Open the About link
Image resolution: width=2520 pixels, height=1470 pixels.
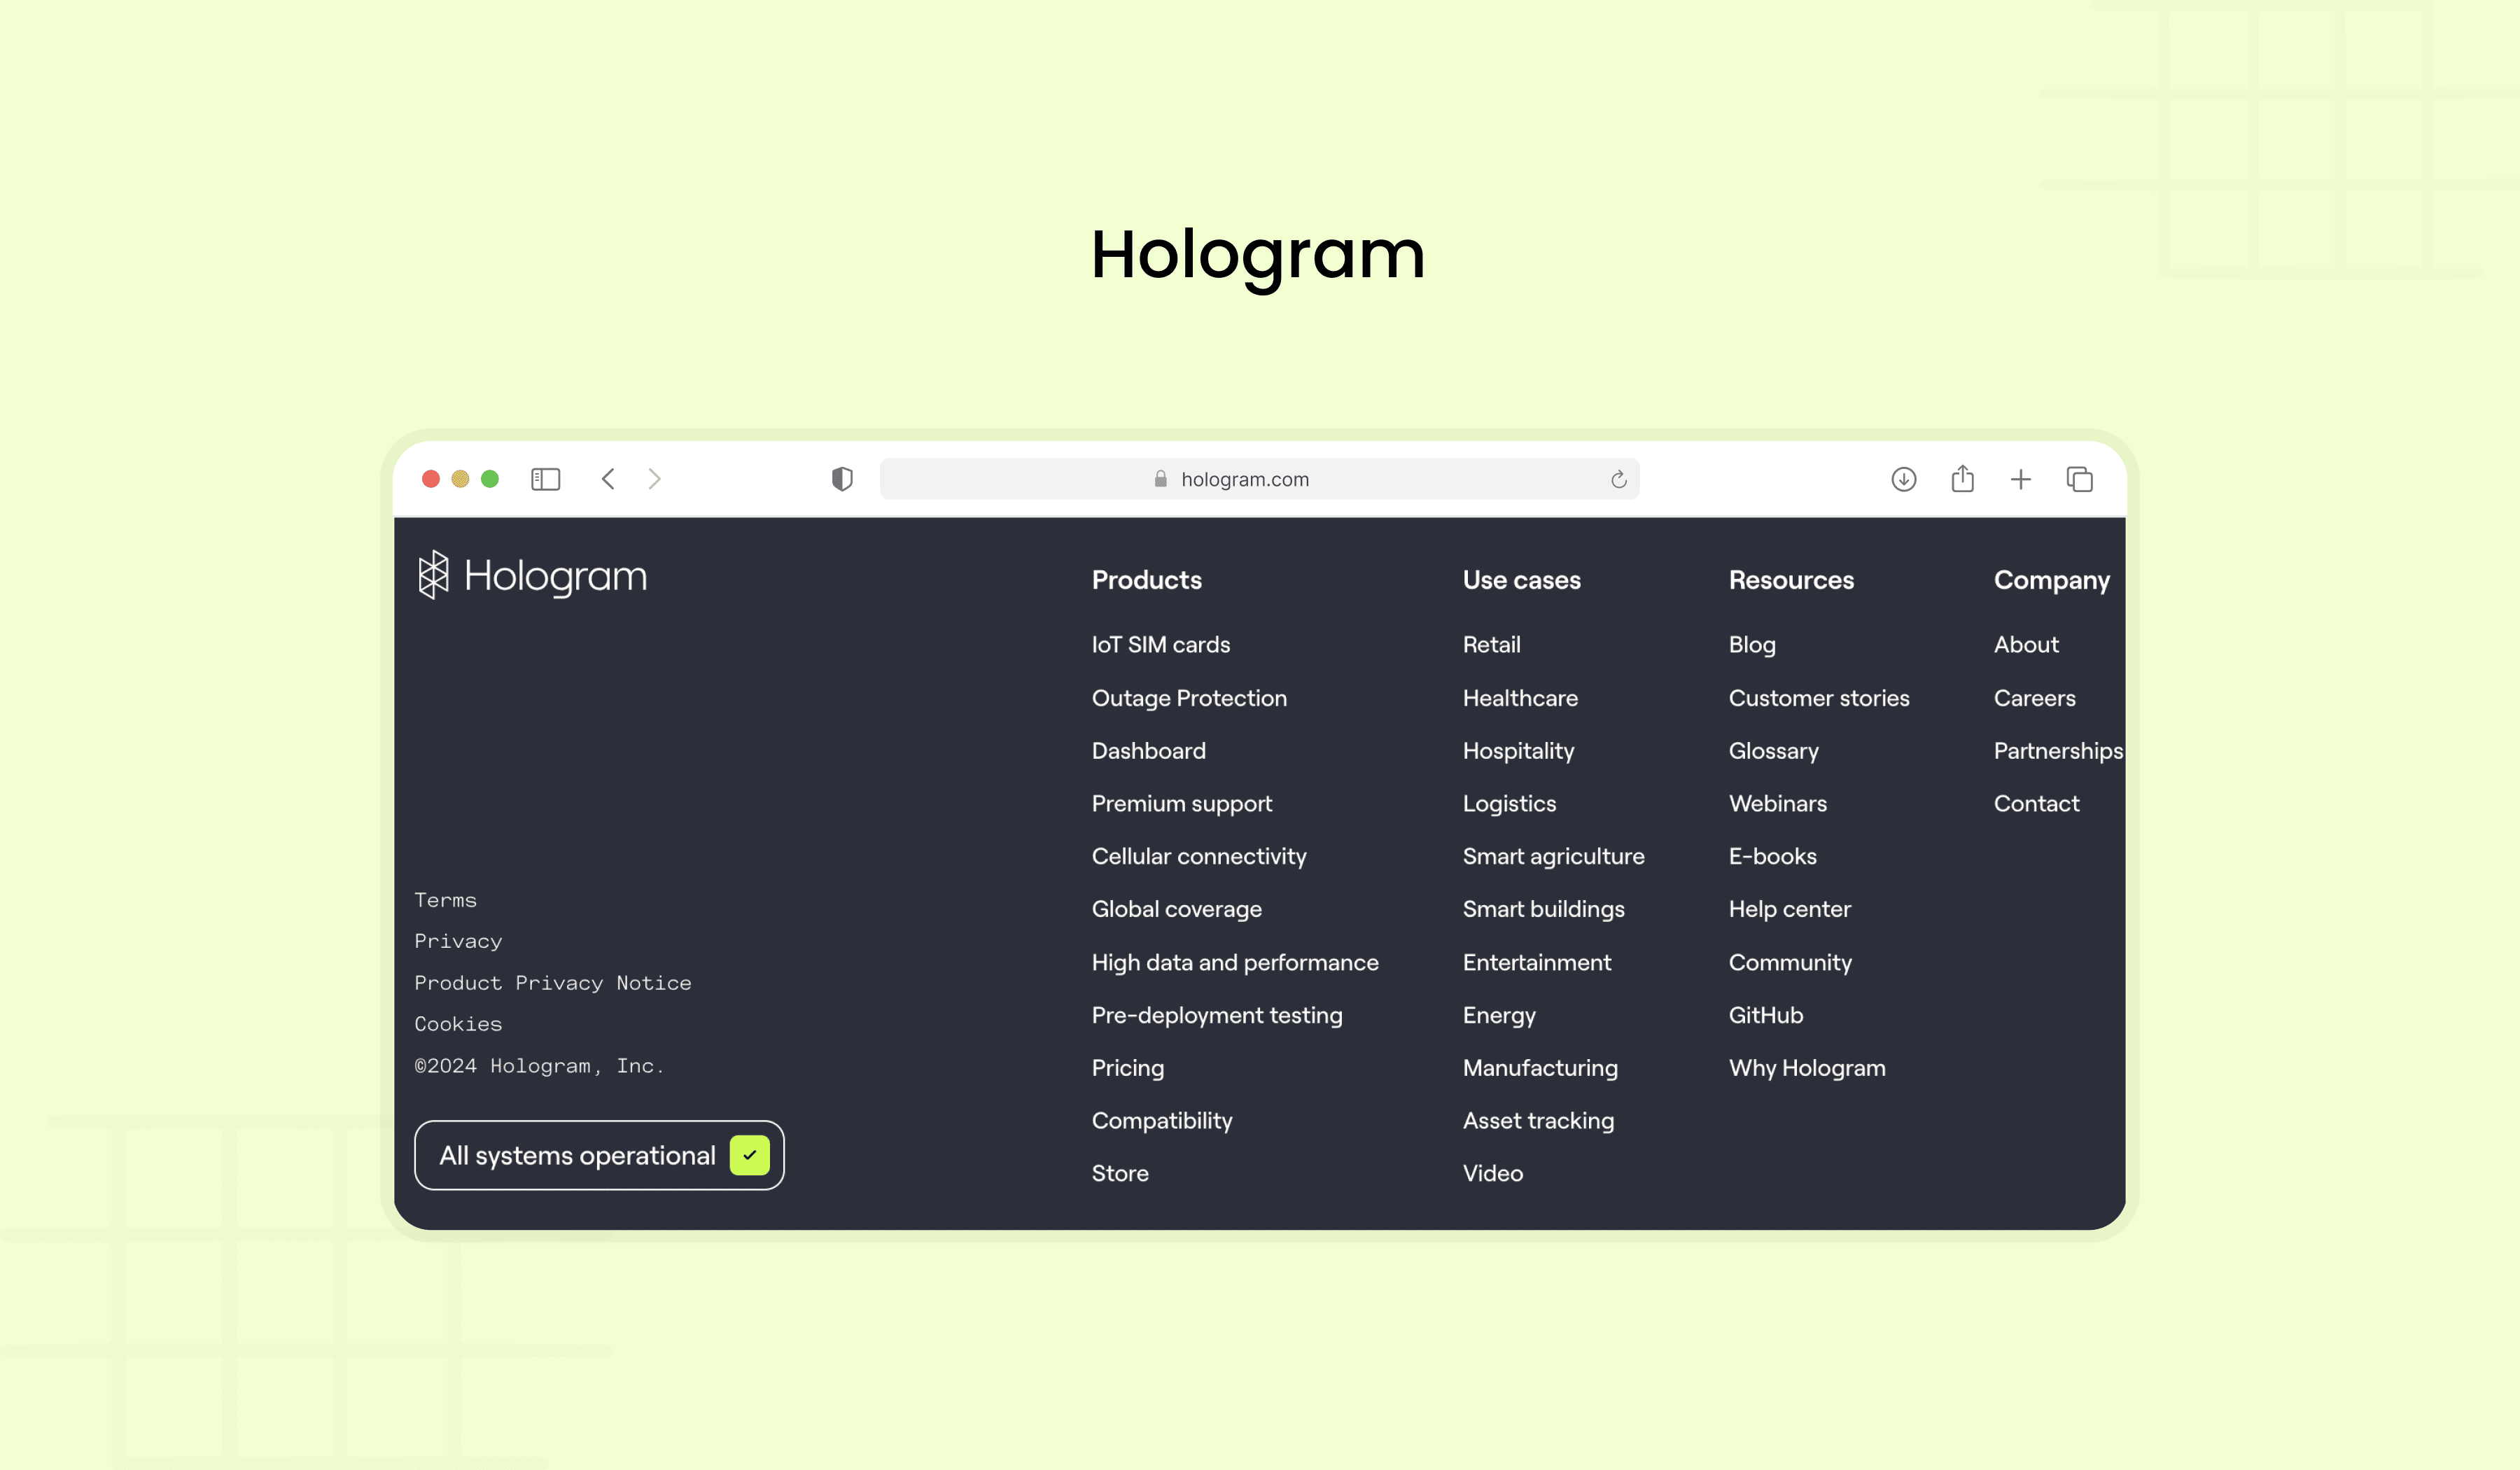point(2026,645)
